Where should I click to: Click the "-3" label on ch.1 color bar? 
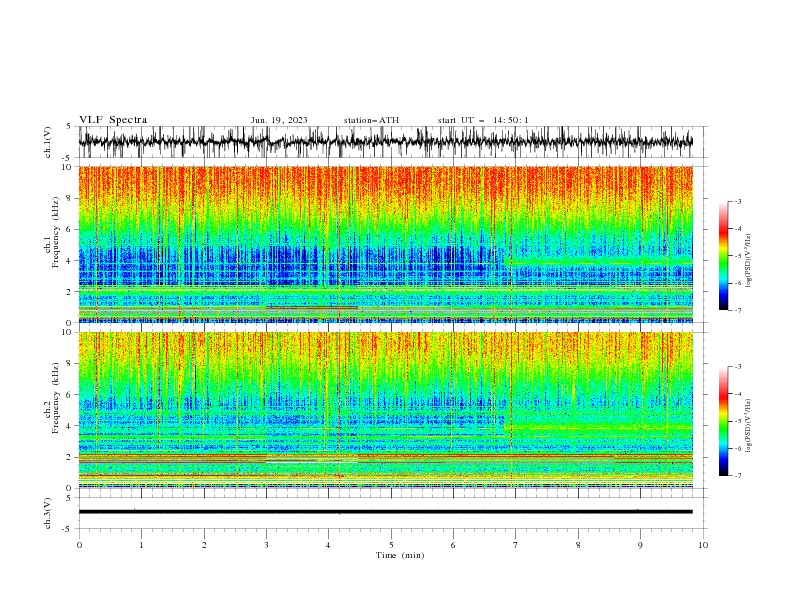(738, 201)
